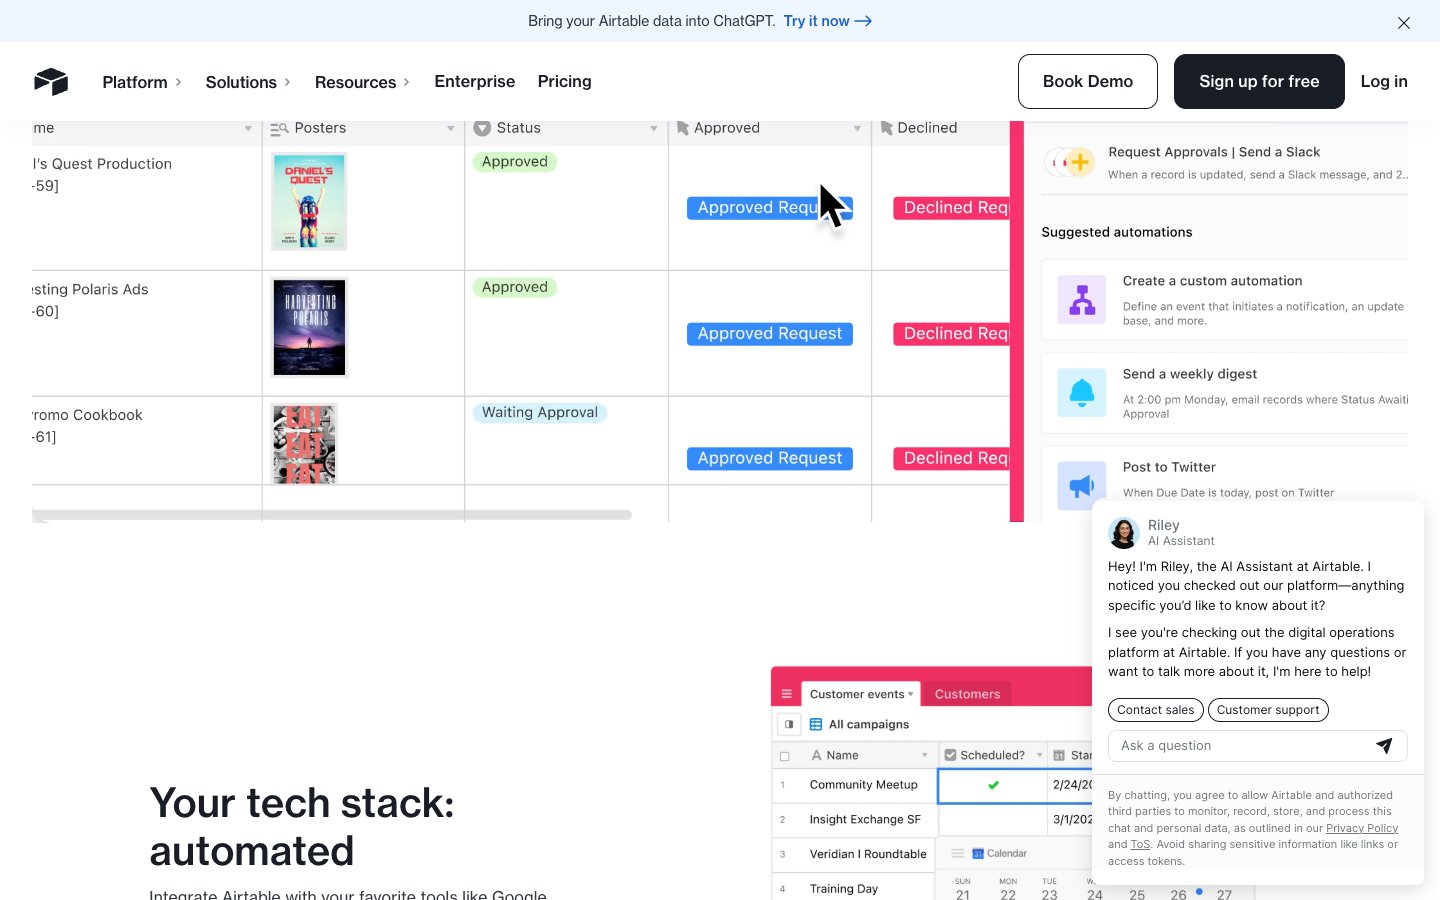
Task: Send the chat message with paper plane icon
Action: 1384,746
